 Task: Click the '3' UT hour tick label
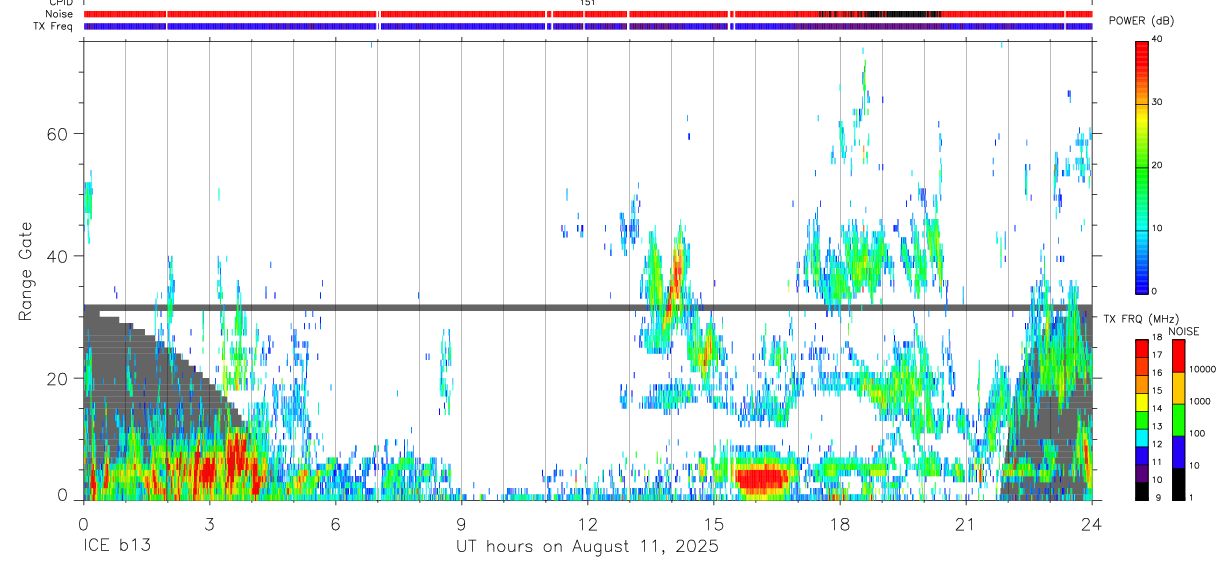[209, 525]
